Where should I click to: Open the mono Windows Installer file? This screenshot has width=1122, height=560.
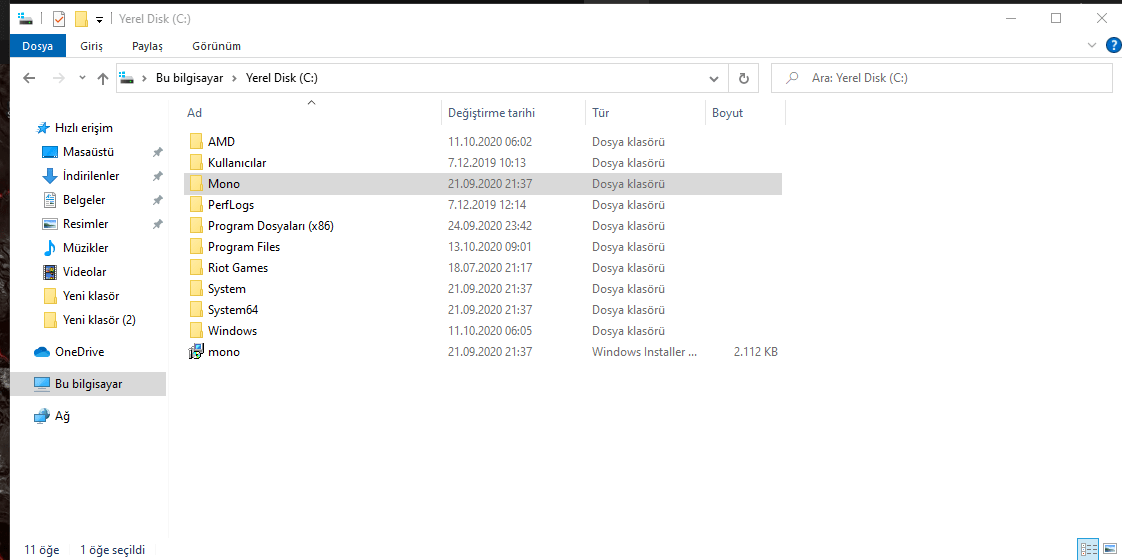click(224, 352)
